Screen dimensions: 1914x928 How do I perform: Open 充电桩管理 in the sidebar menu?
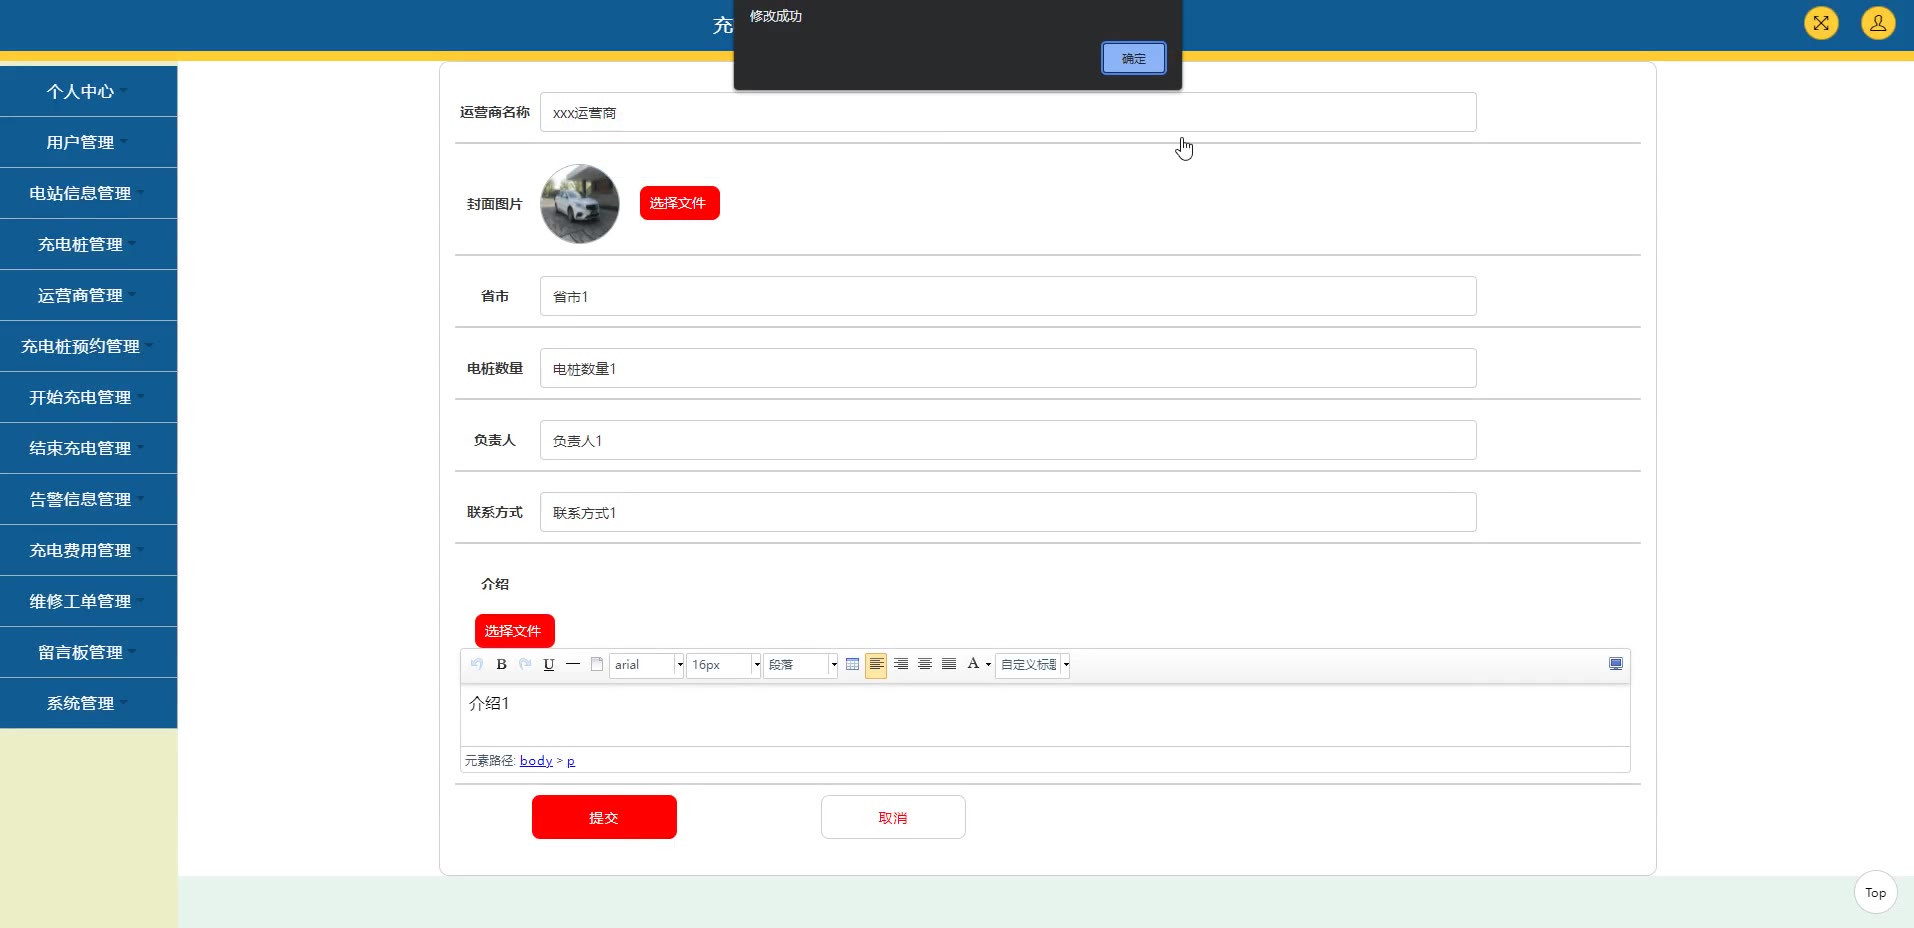click(x=81, y=245)
